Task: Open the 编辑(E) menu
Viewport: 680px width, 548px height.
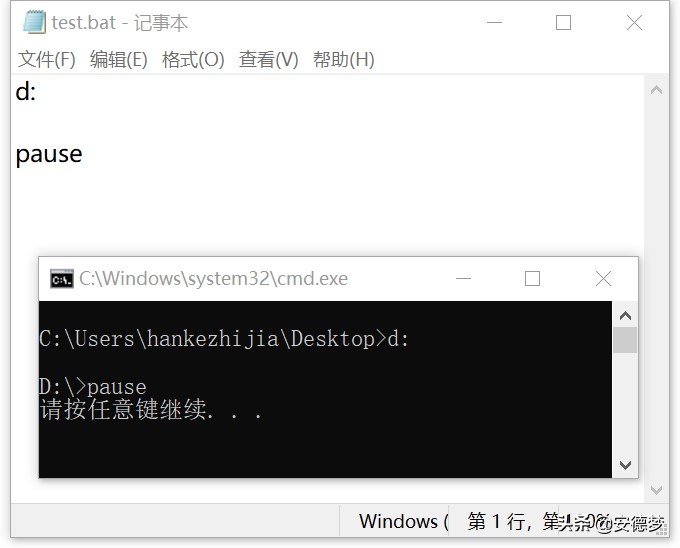Action: click(x=118, y=59)
